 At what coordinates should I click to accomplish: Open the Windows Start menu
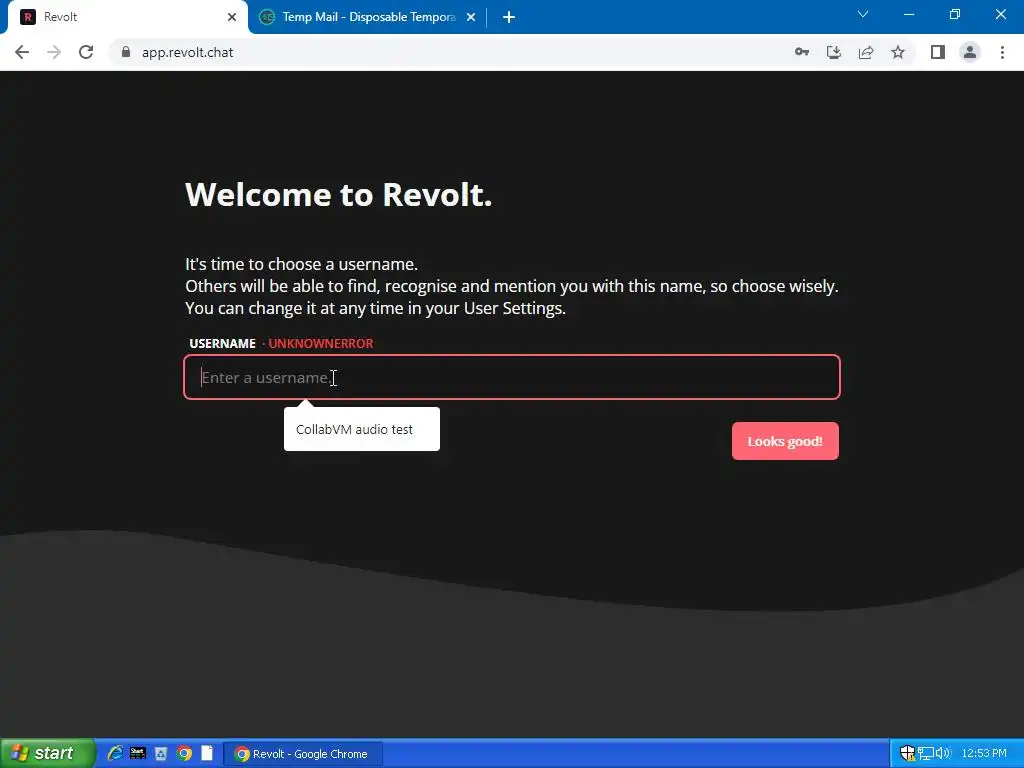47,753
